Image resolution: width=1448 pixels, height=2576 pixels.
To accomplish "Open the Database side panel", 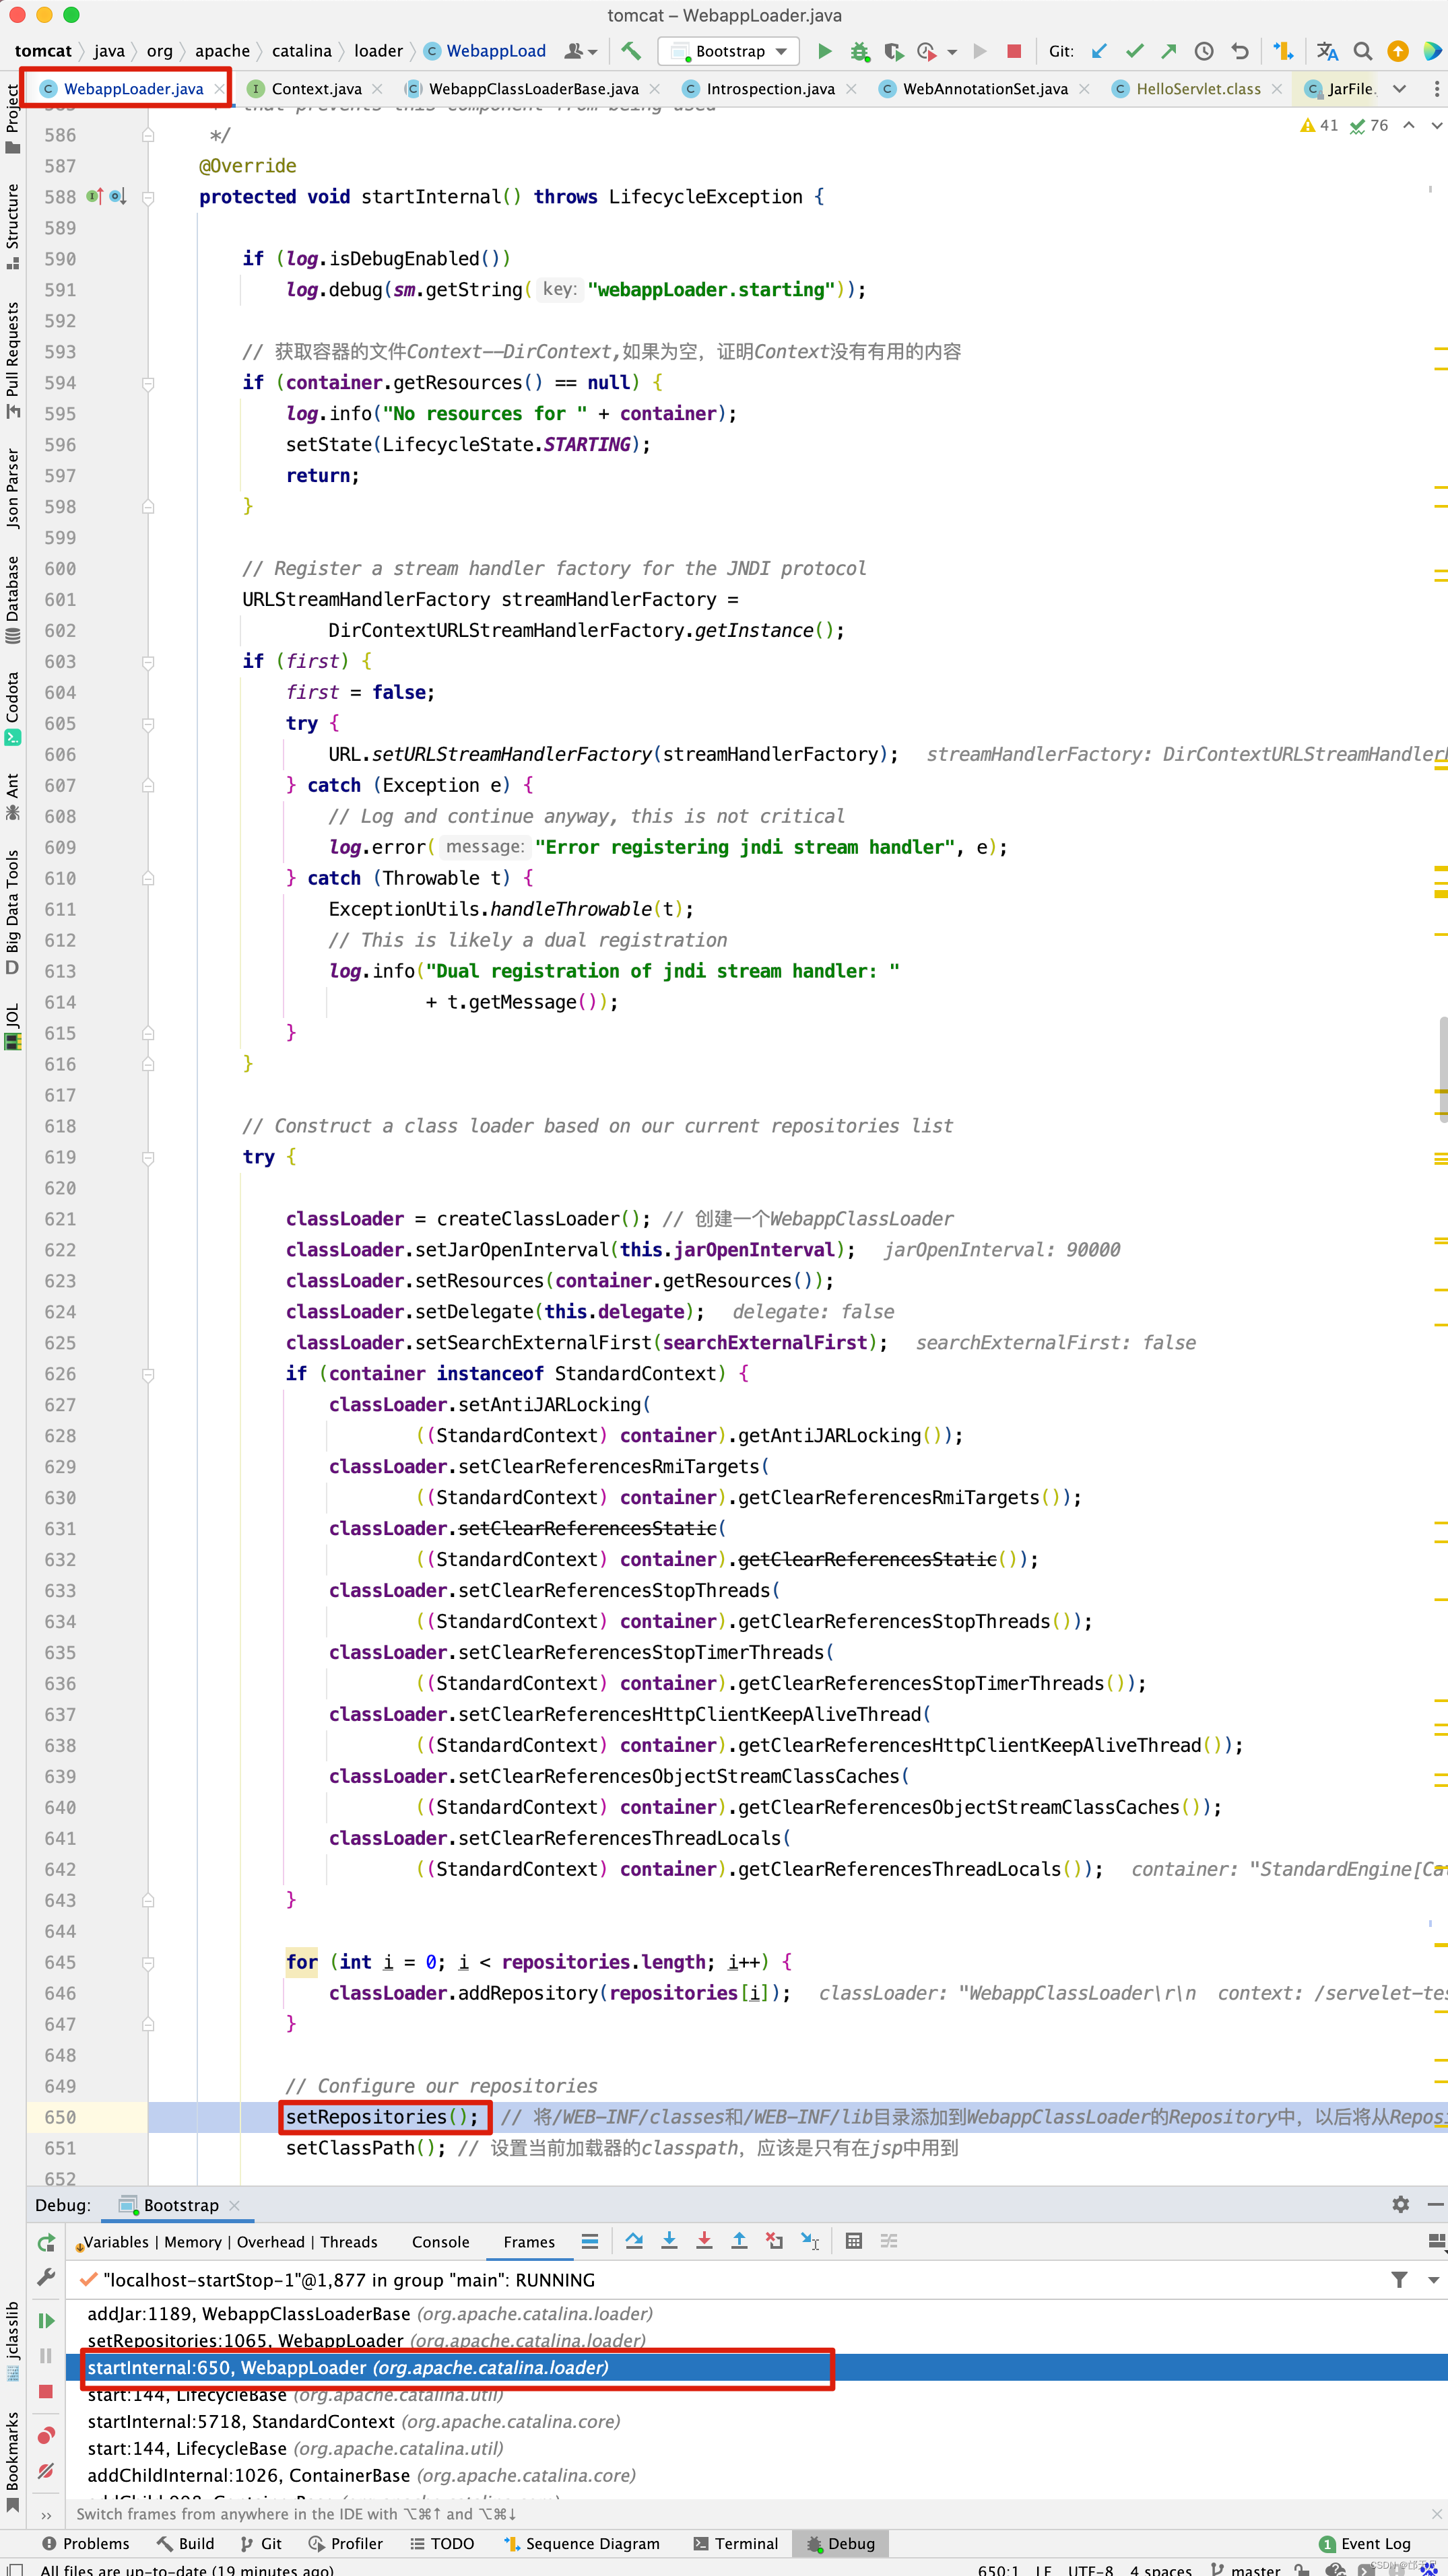I will click(12, 599).
